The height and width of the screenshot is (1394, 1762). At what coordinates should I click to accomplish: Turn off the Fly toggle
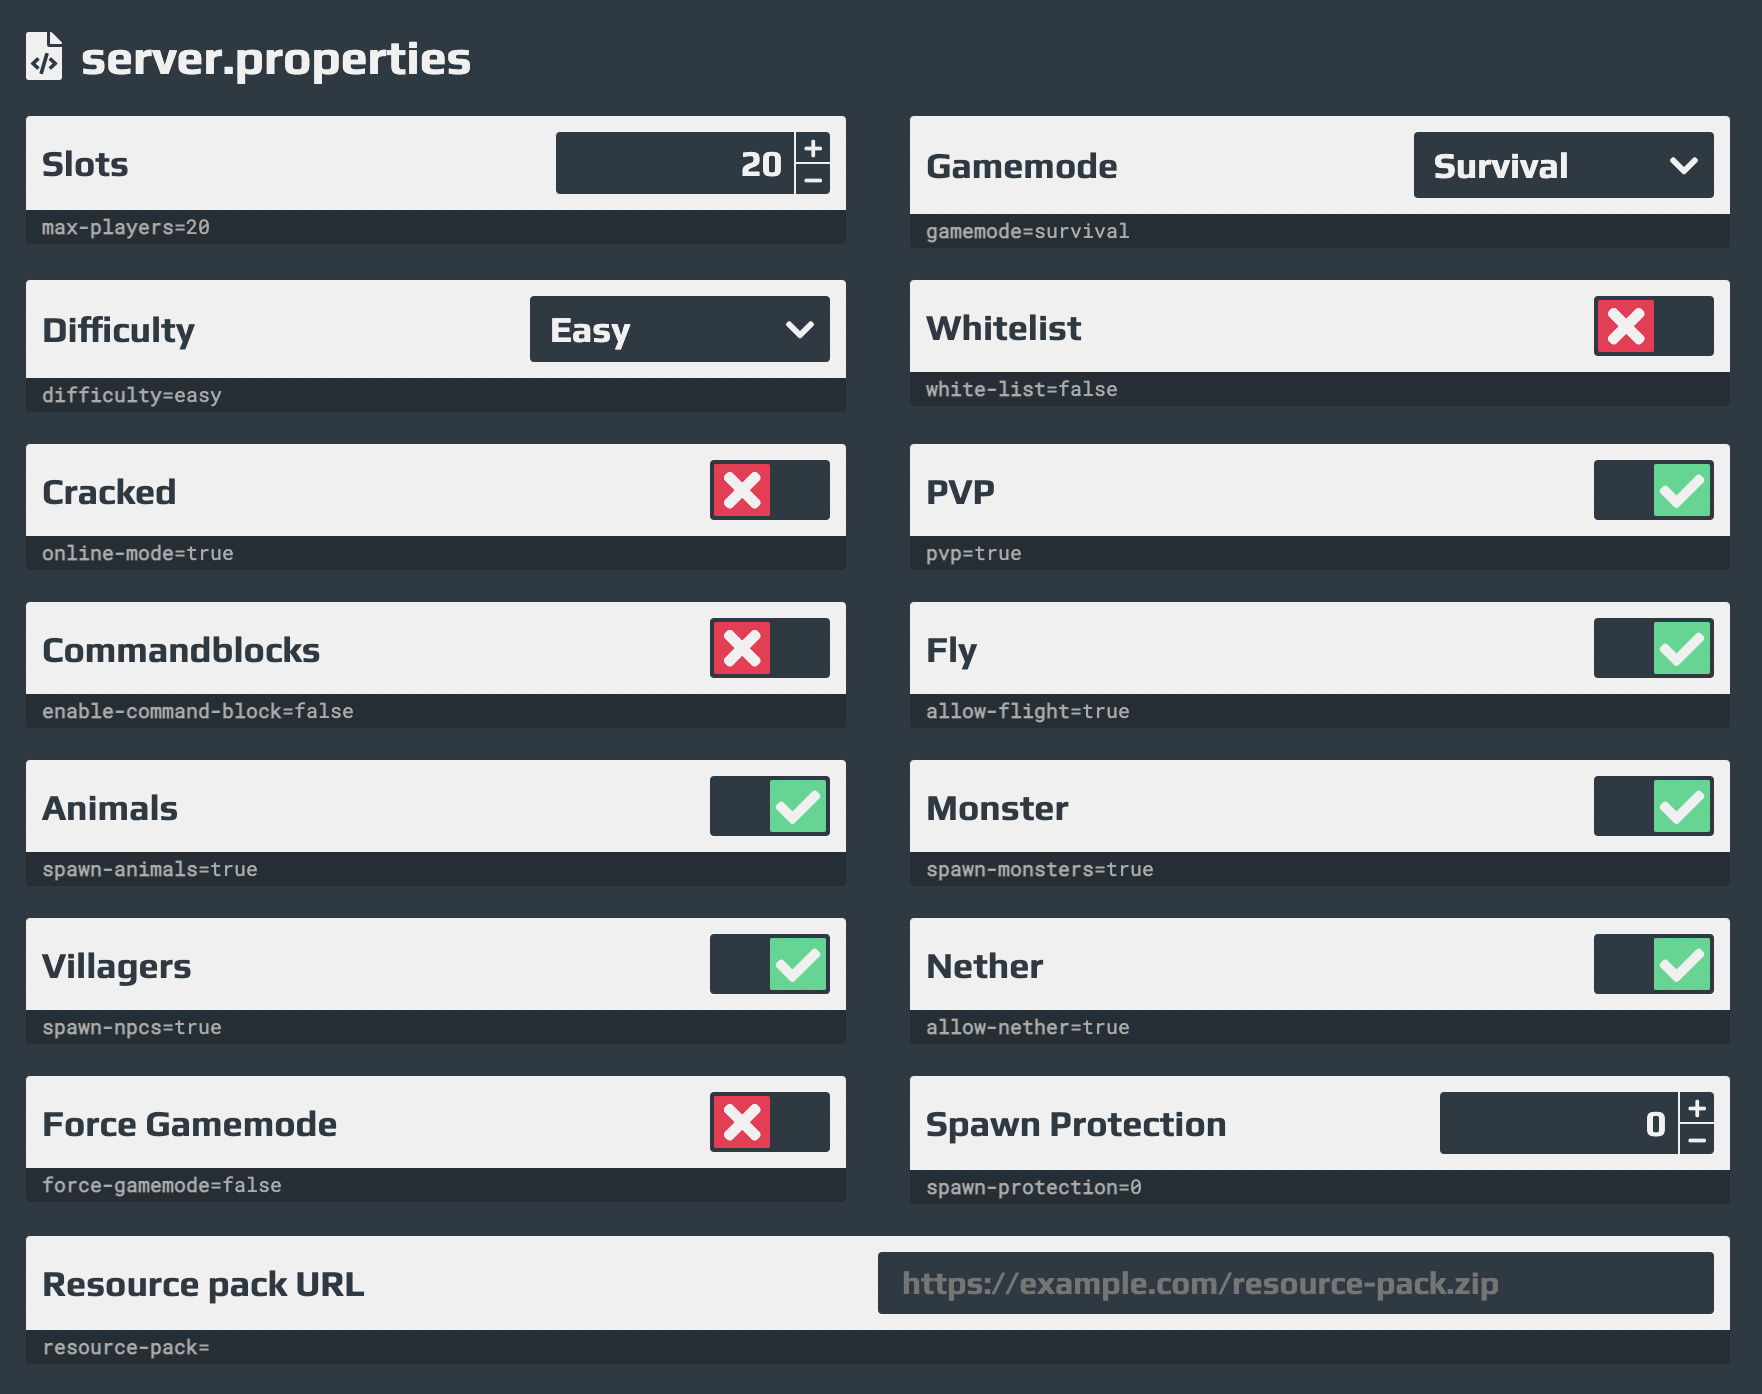(1654, 648)
